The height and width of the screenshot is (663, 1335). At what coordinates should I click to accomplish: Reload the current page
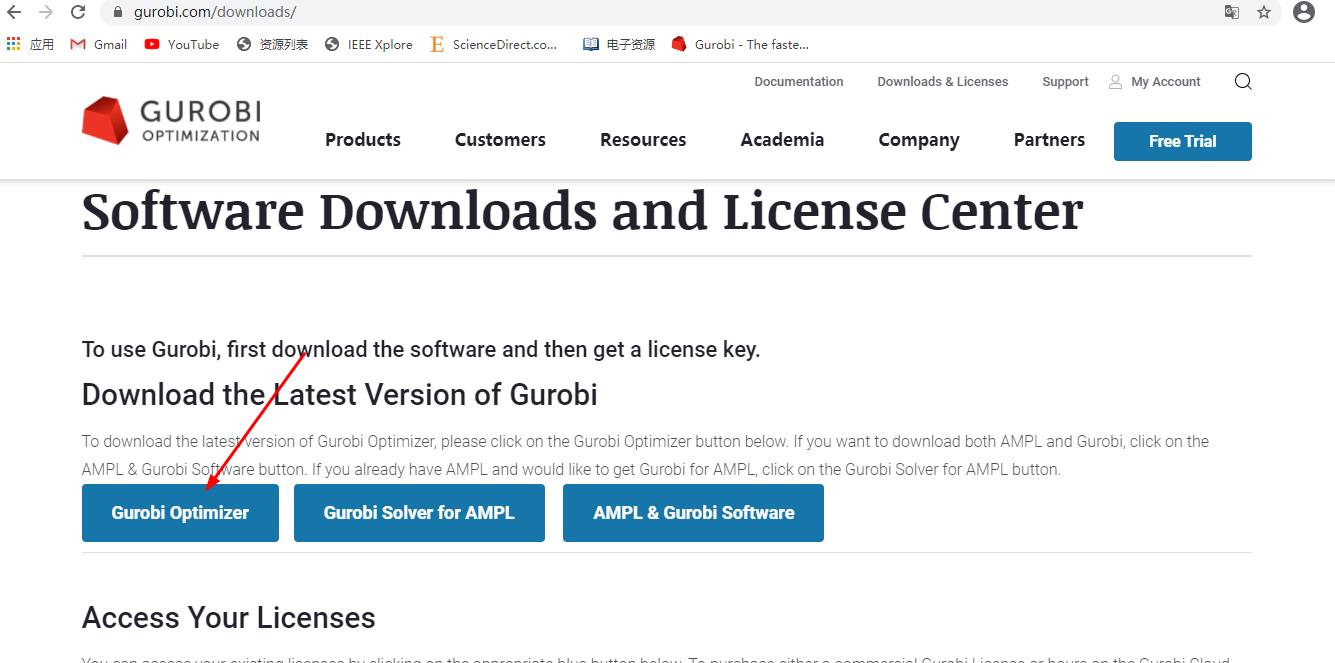point(78,13)
